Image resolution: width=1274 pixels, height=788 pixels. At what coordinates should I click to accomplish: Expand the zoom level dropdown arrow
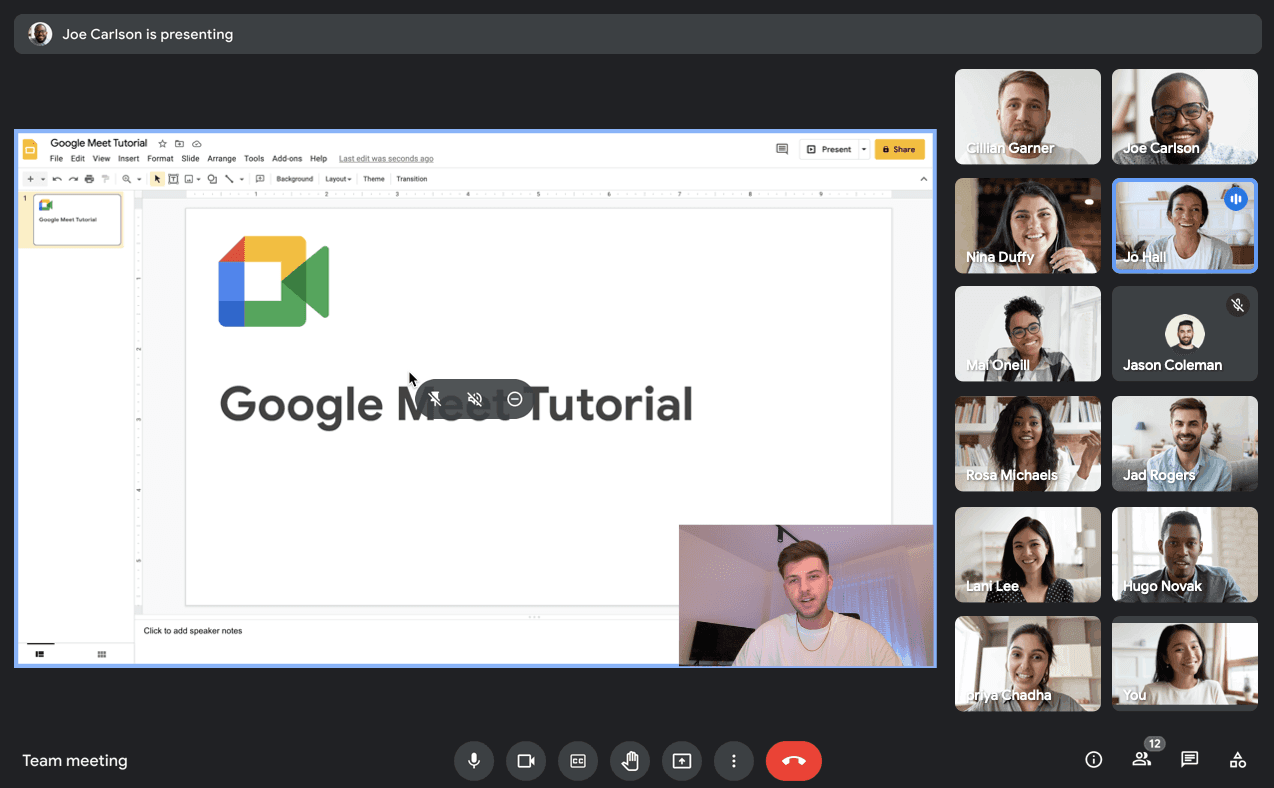click(139, 180)
